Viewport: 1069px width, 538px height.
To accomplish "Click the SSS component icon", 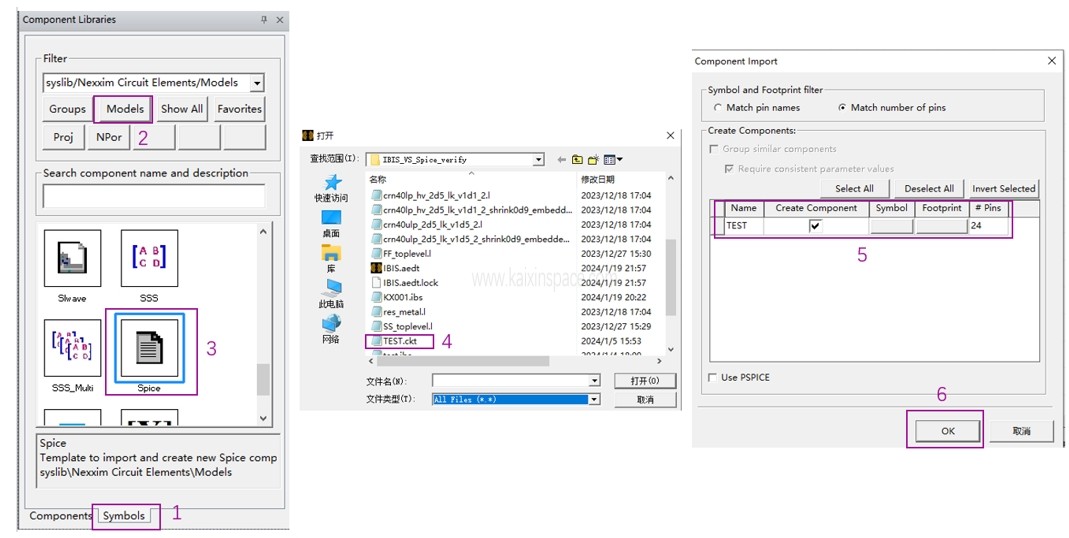I will coord(149,259).
